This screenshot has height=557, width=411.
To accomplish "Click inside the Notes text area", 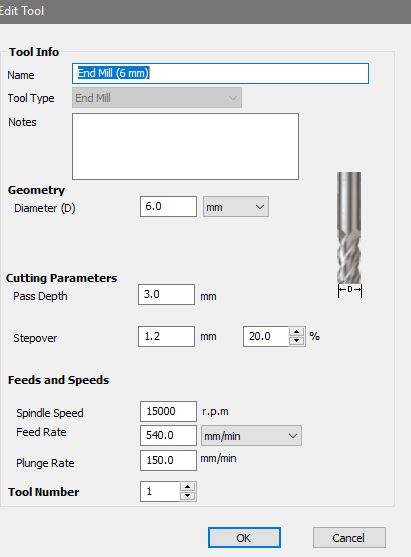I will (x=185, y=146).
